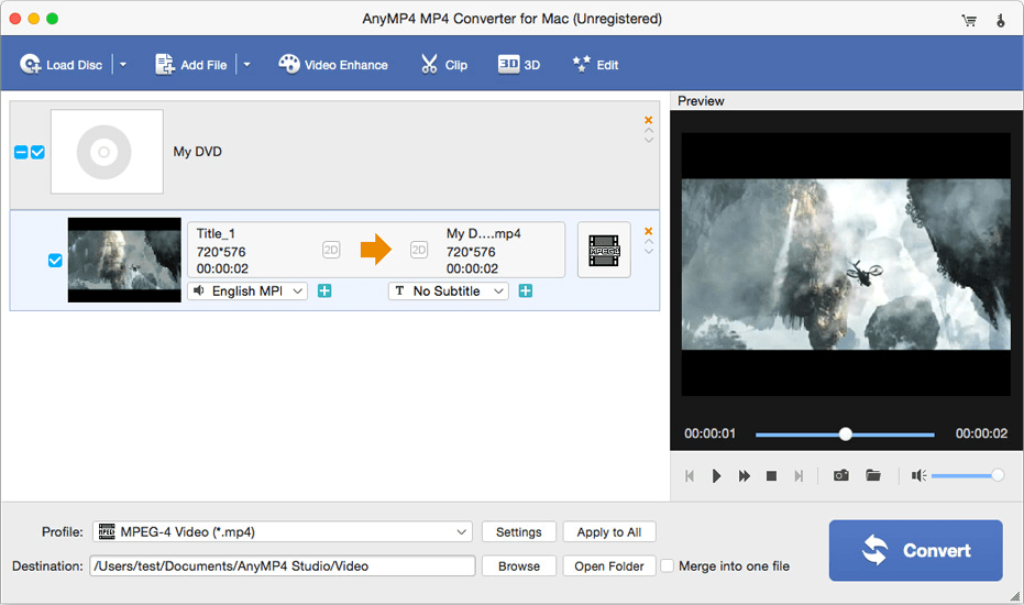Move My DVD up with arrow

(x=648, y=130)
